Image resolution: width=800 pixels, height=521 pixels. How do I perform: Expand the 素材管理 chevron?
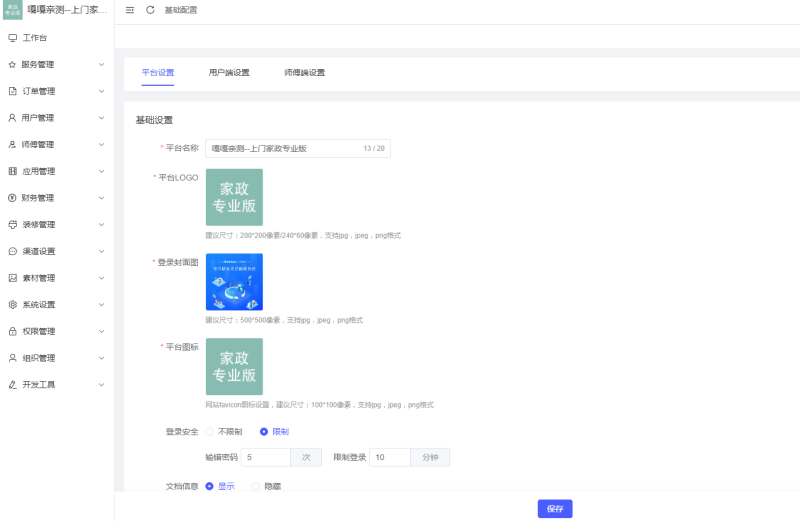102,278
